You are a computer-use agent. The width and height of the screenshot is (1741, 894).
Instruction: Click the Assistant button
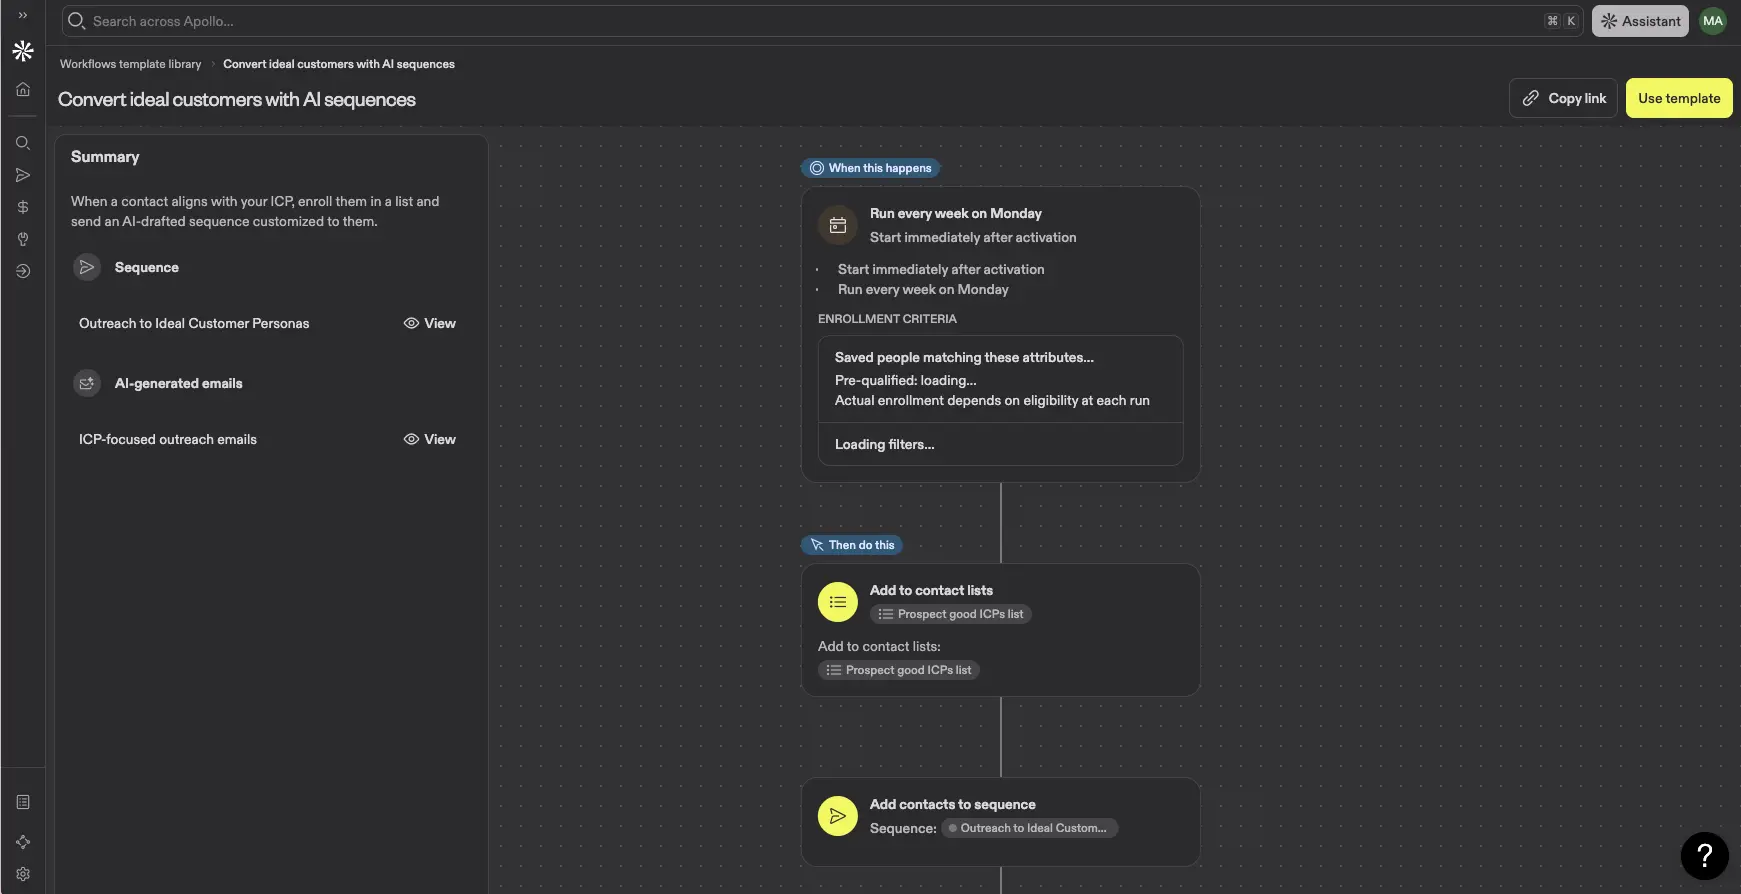click(1640, 21)
